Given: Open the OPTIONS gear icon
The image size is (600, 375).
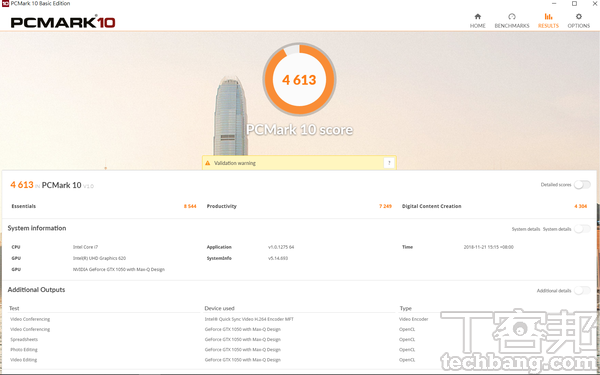Looking at the screenshot, I should [579, 16].
